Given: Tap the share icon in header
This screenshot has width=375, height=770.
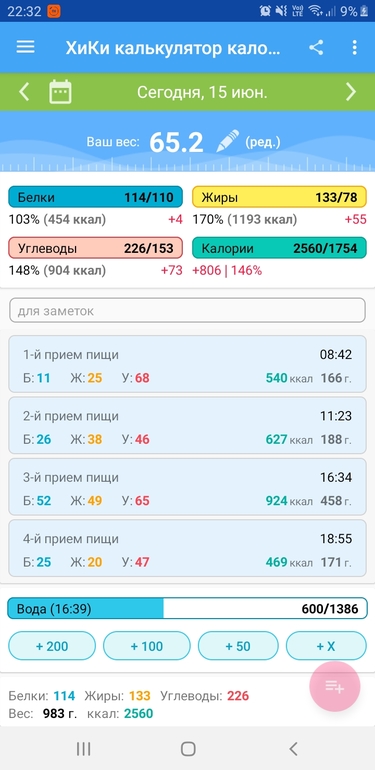Looking at the screenshot, I should coord(316,47).
